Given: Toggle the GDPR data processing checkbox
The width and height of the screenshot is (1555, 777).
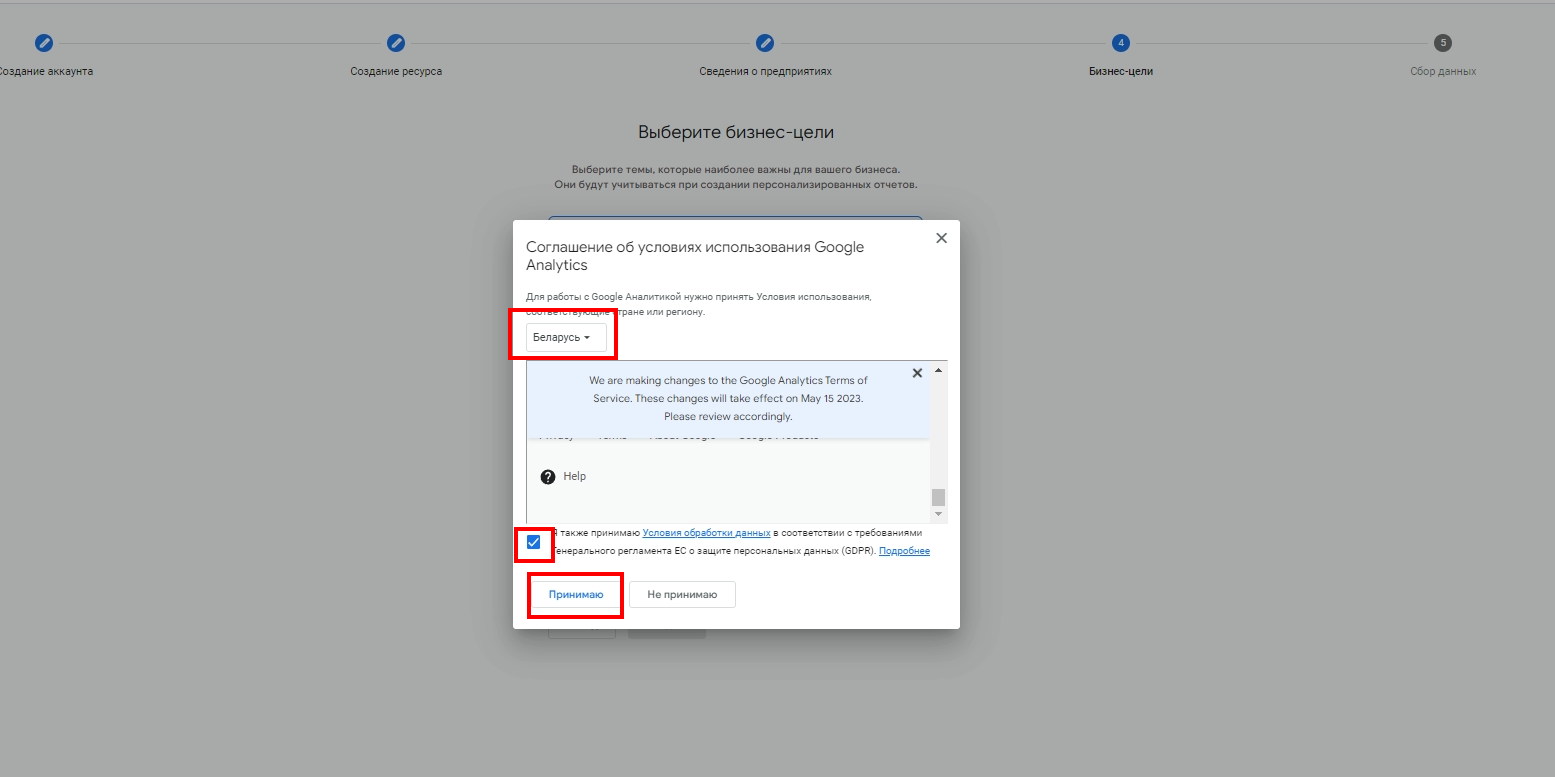Looking at the screenshot, I should tap(533, 542).
